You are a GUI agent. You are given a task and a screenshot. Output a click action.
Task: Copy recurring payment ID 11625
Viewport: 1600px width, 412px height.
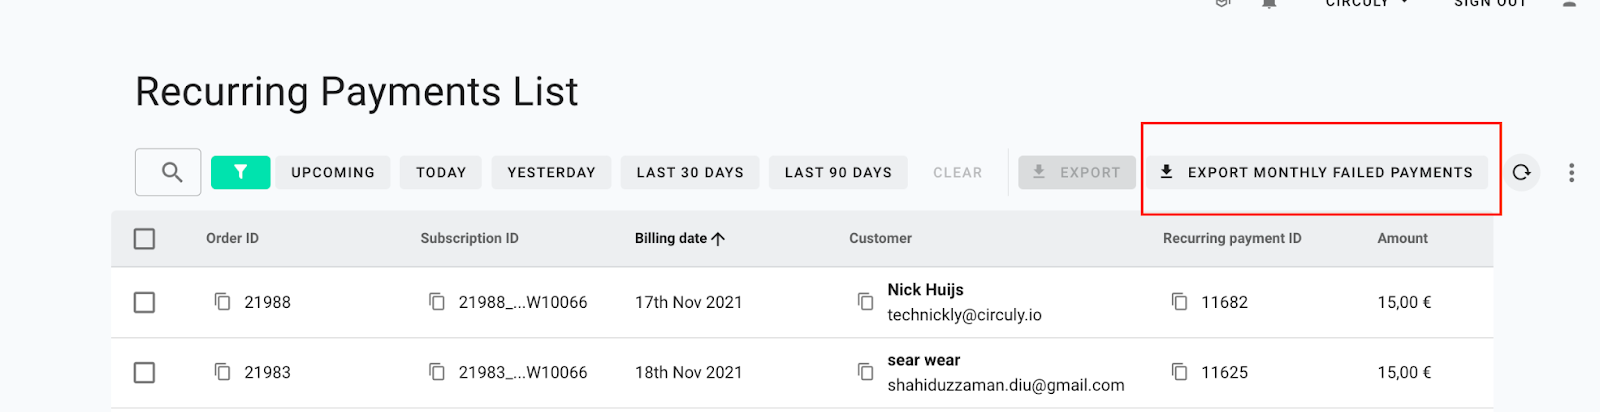click(1180, 371)
